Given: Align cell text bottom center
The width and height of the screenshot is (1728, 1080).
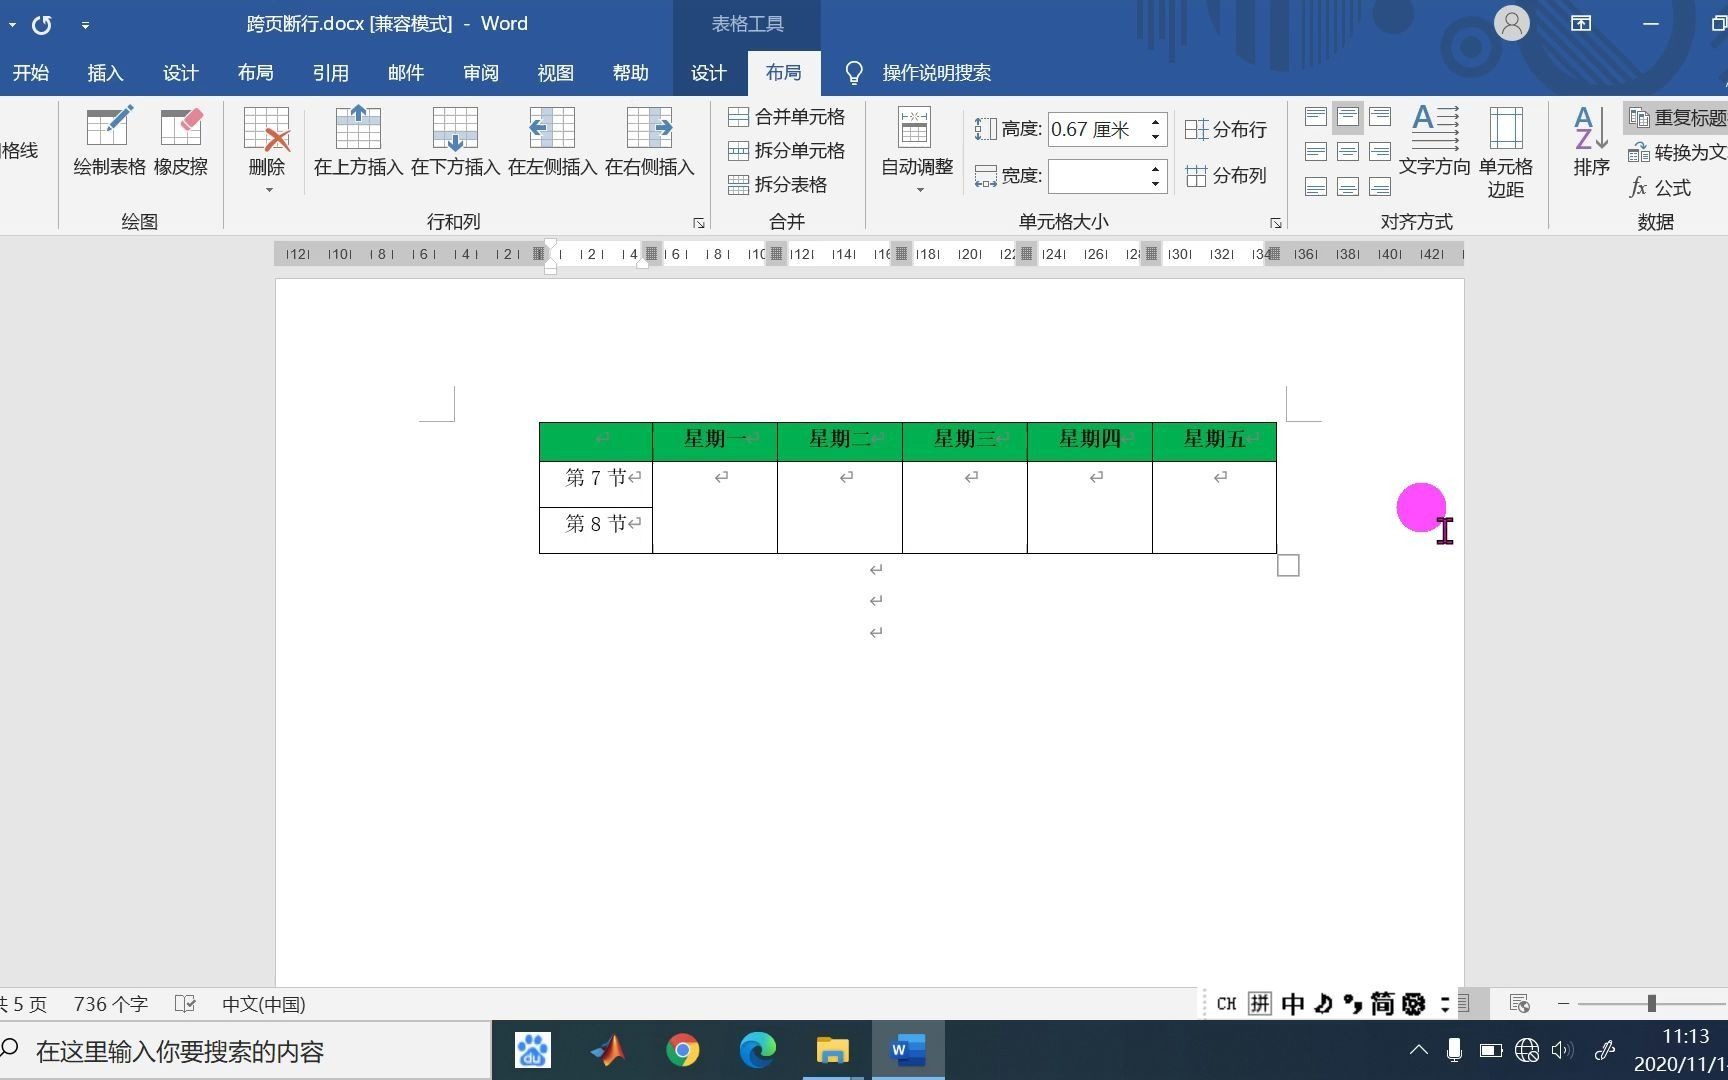Looking at the screenshot, I should point(1348,187).
